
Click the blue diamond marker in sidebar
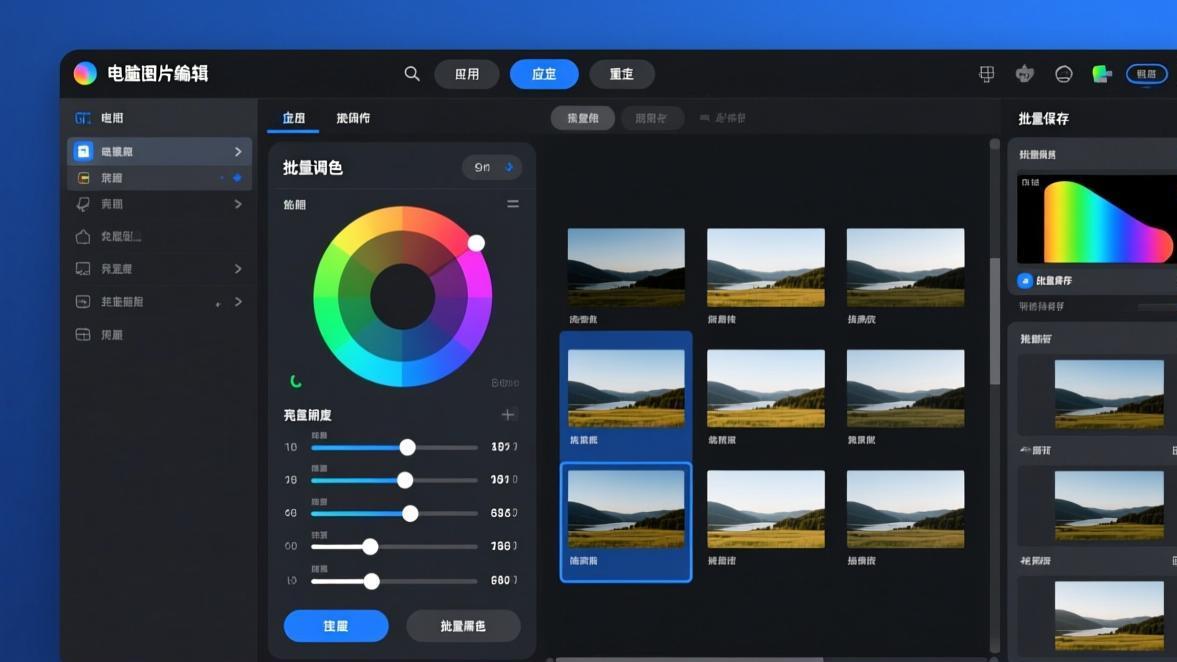click(237, 178)
